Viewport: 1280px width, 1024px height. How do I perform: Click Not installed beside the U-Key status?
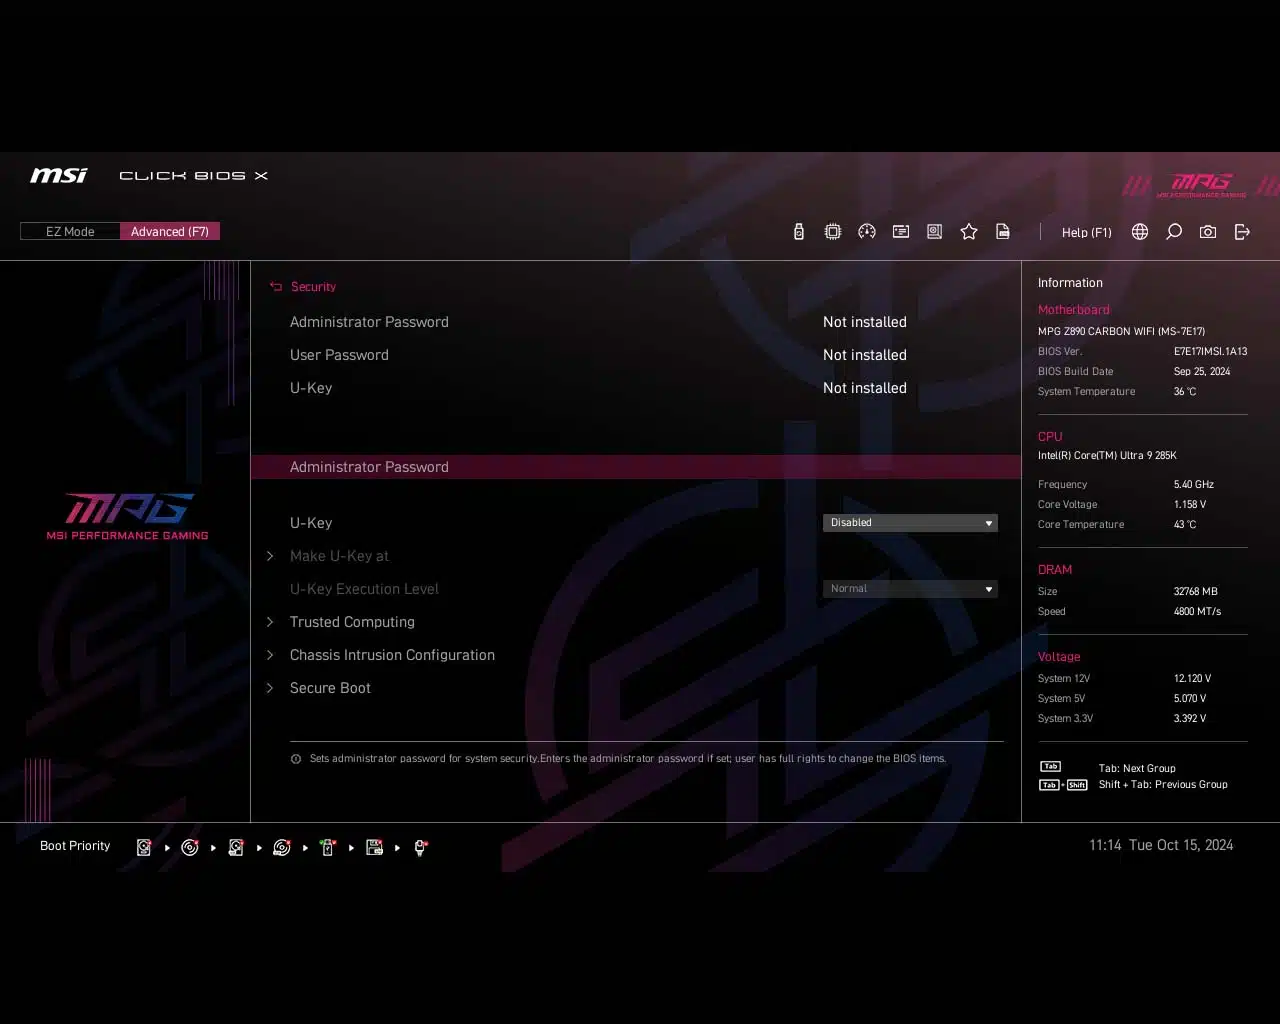pos(865,388)
